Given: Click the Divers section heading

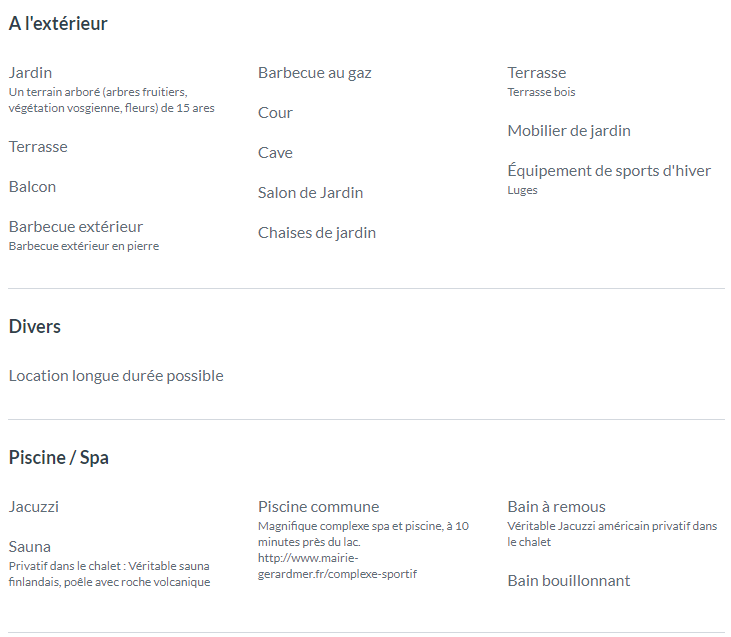Looking at the screenshot, I should (34, 326).
